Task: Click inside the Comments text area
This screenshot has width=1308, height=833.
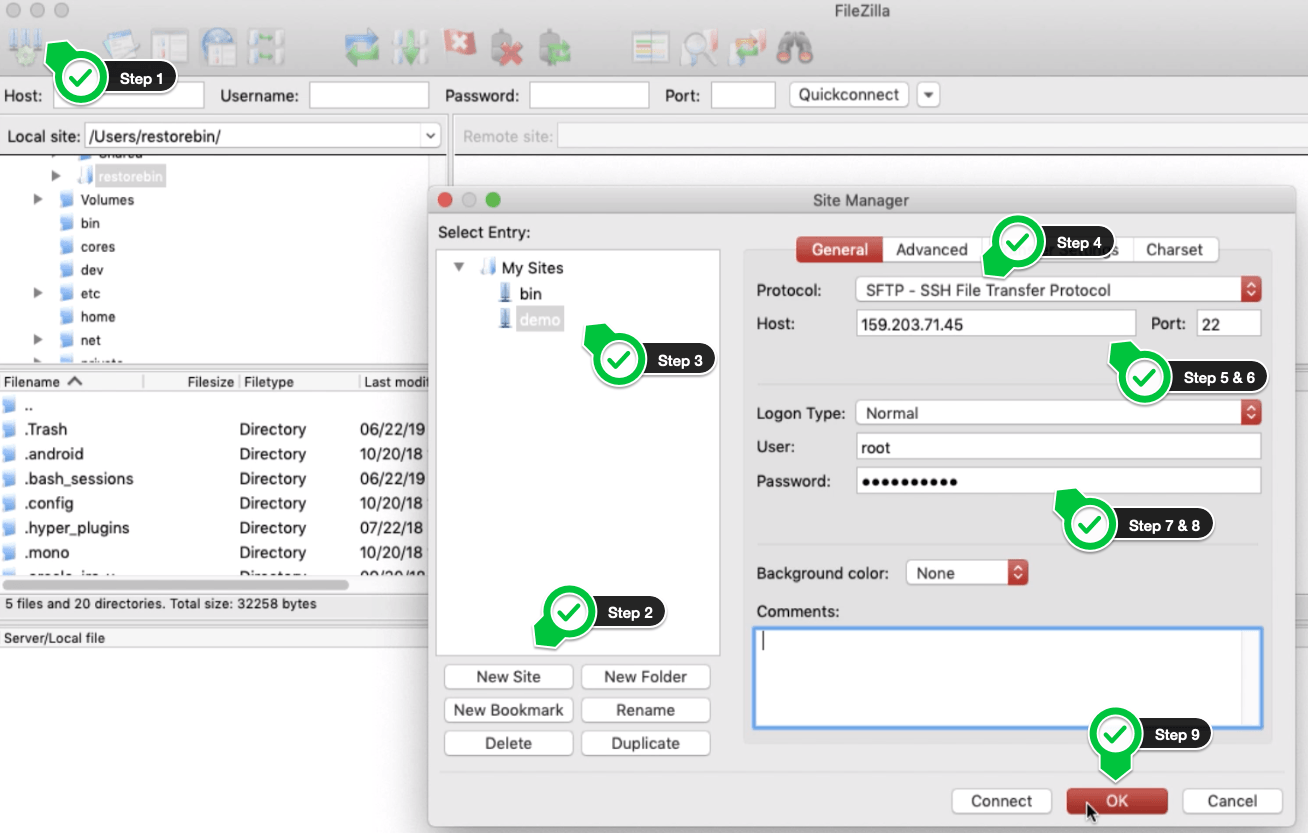Action: (1007, 677)
